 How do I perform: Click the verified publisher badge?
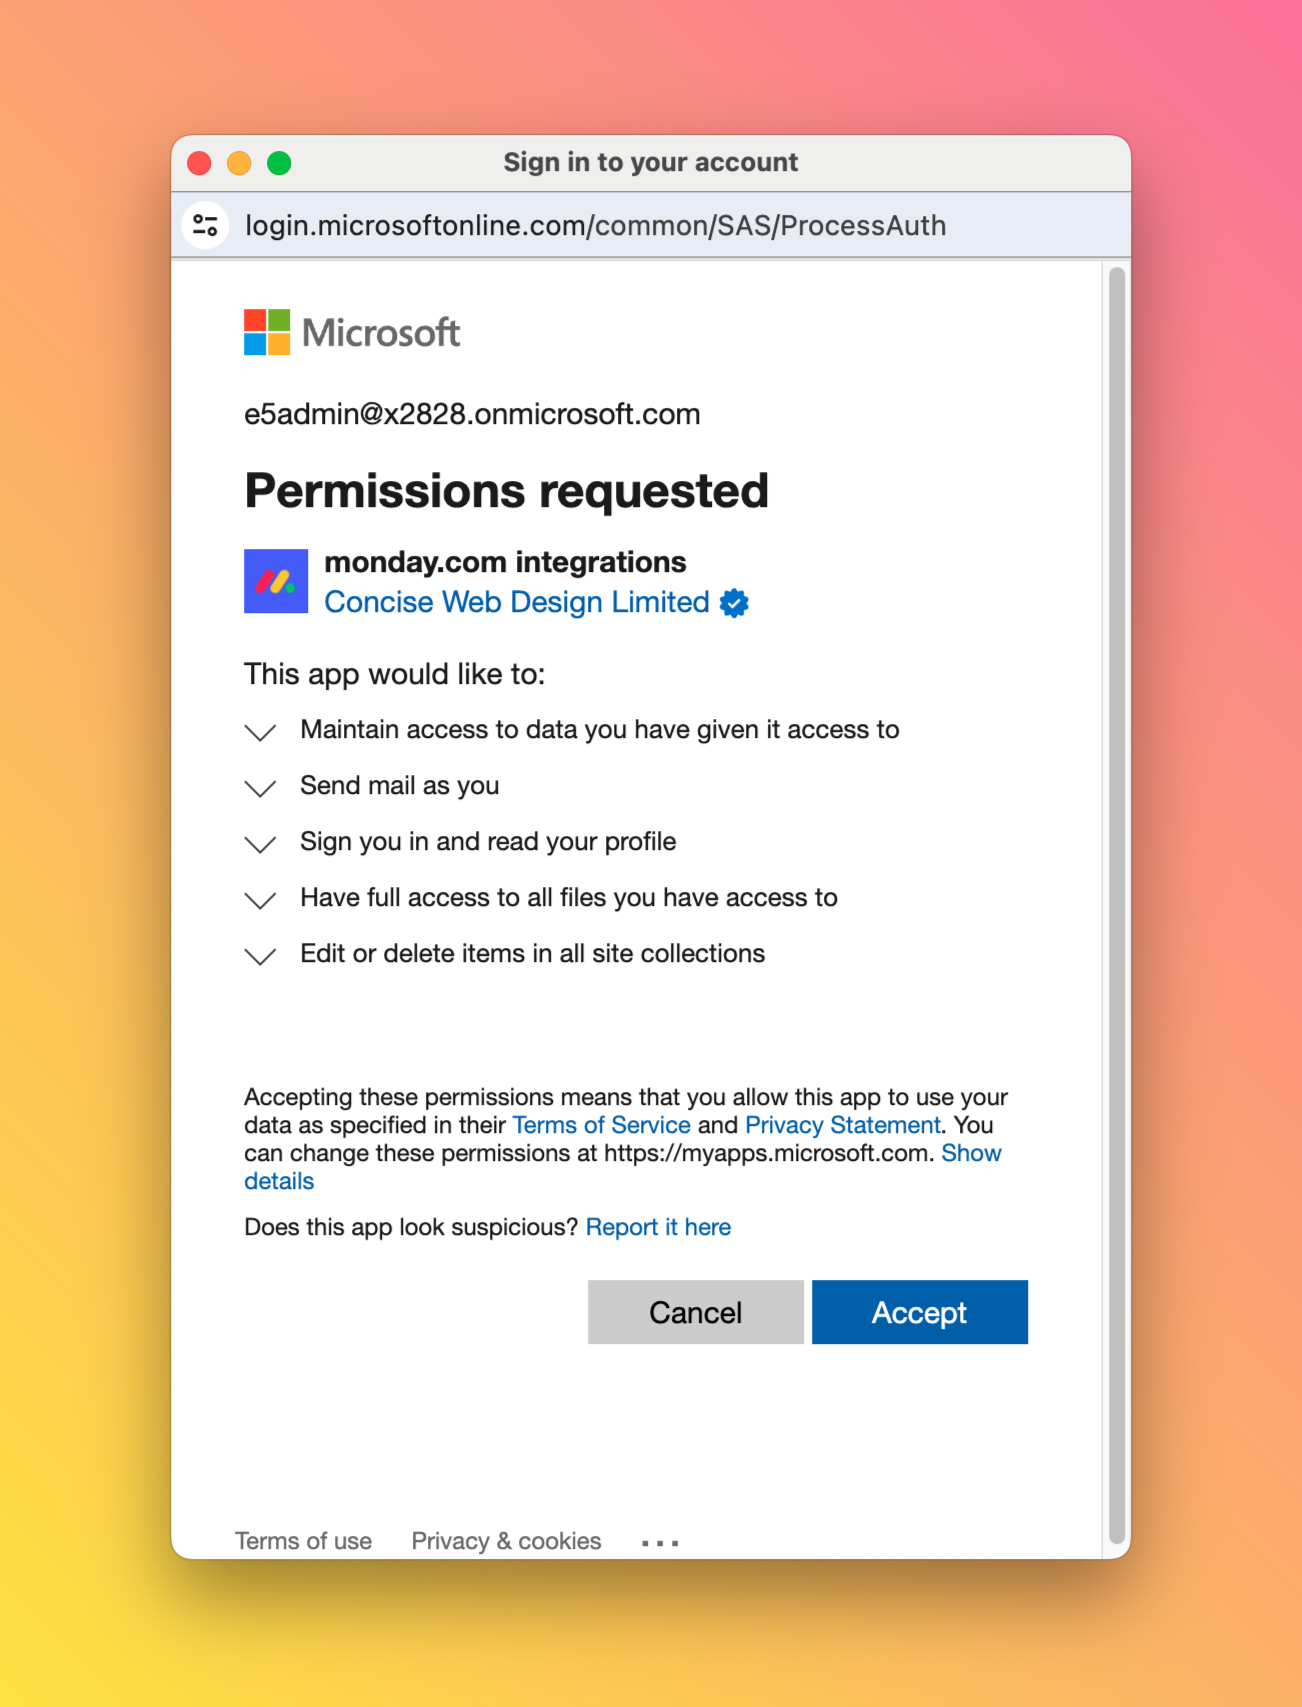(x=734, y=603)
